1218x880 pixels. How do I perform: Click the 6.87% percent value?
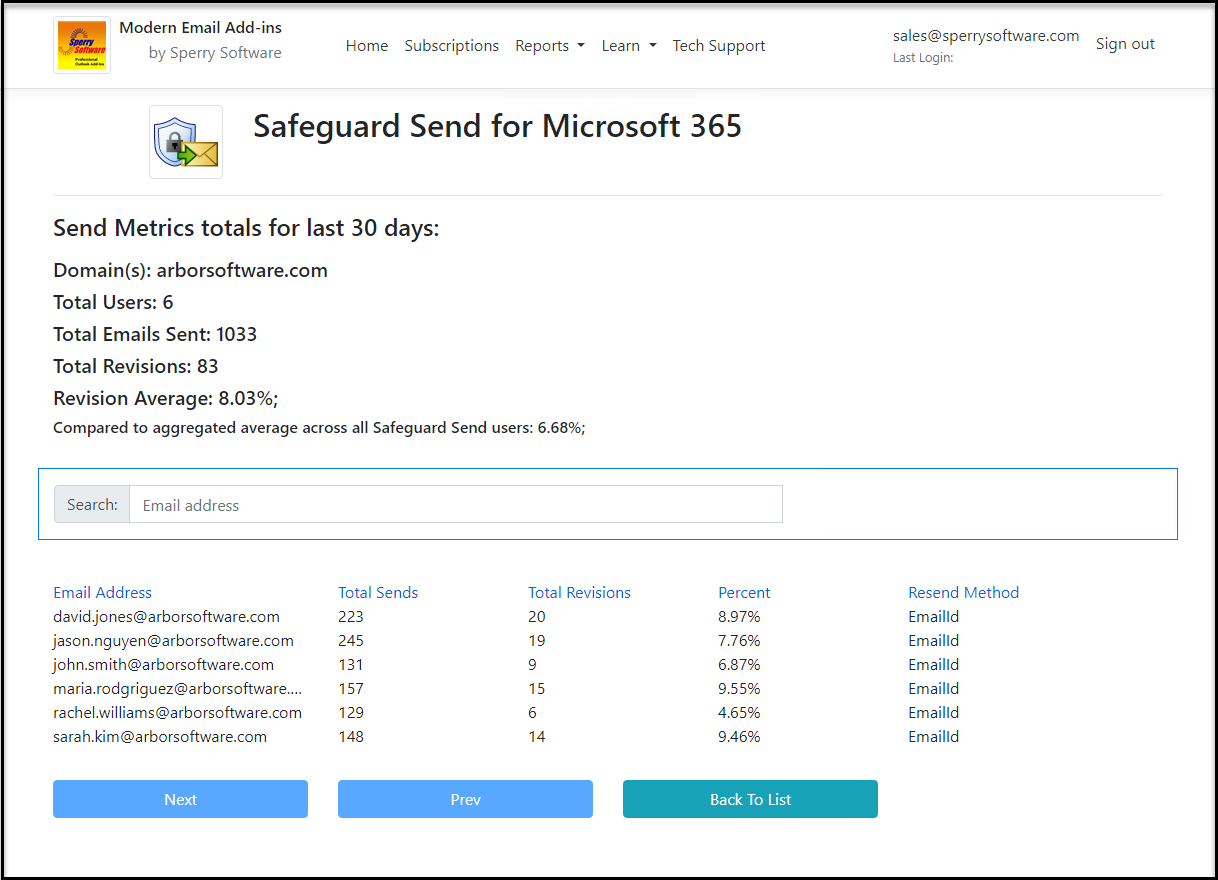[739, 664]
